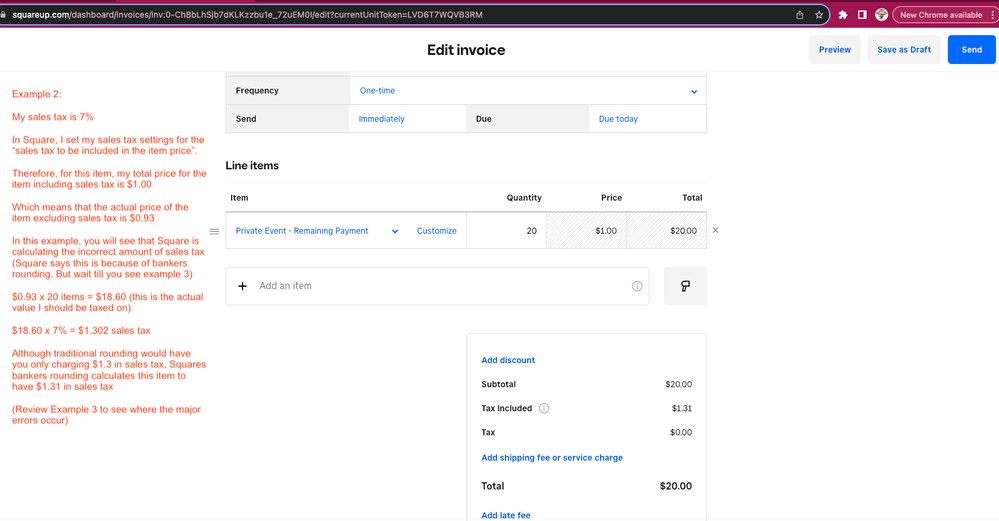999x521 pixels.
Task: Remove line item with the X icon
Action: pyautogui.click(x=715, y=231)
